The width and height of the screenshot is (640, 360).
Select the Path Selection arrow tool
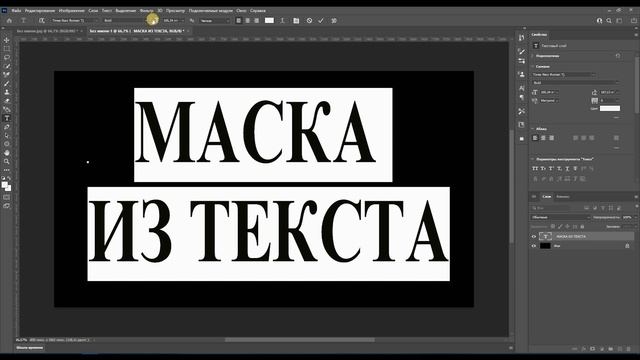tap(7, 136)
